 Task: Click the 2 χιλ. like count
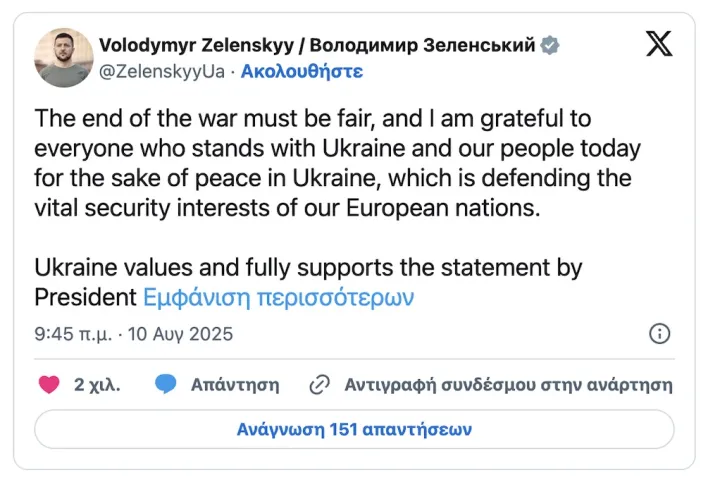pyautogui.click(x=97, y=385)
